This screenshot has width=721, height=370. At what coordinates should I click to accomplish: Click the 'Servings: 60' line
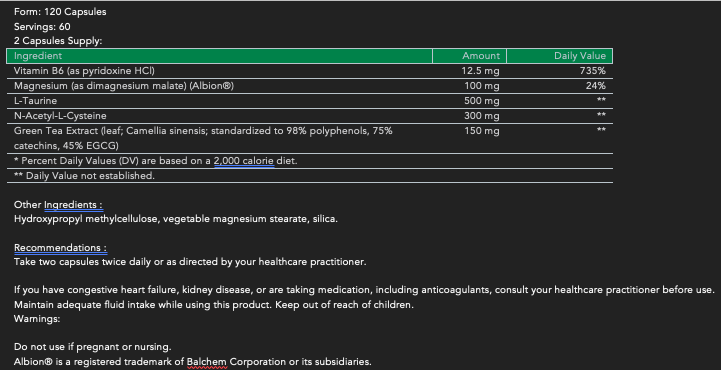pos(42,27)
